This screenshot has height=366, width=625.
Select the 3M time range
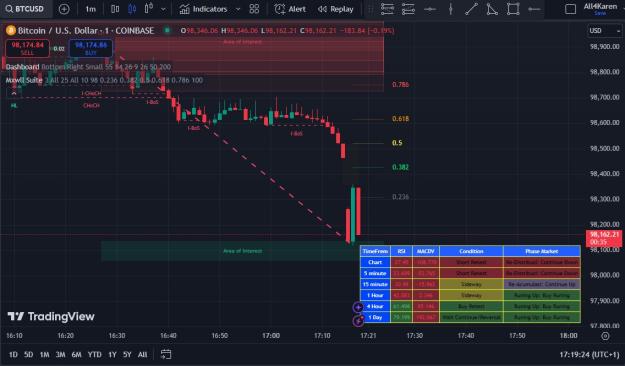click(60, 354)
